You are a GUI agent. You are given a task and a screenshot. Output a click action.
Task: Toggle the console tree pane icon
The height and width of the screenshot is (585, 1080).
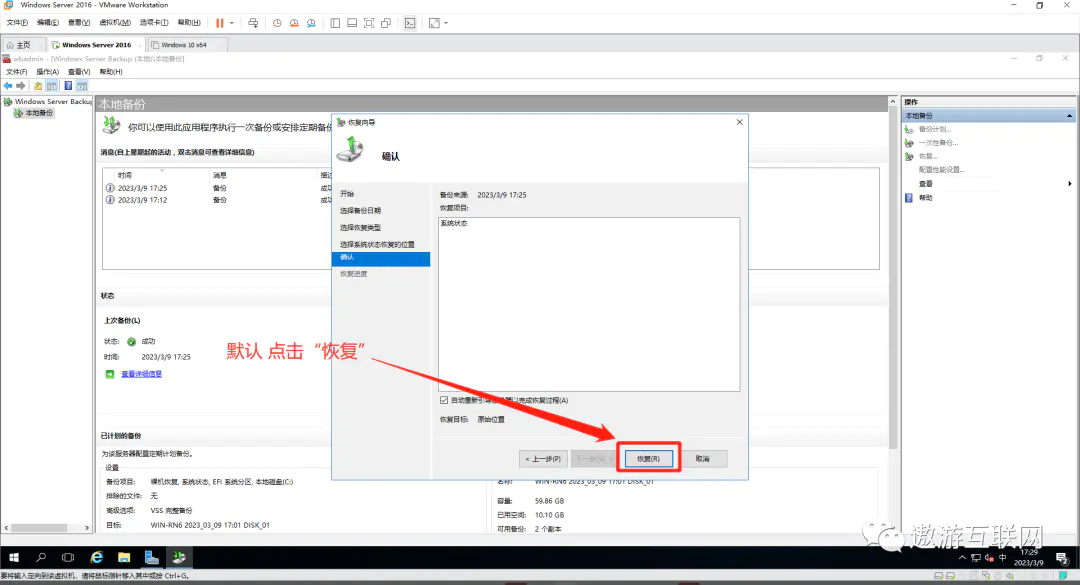(x=52, y=85)
